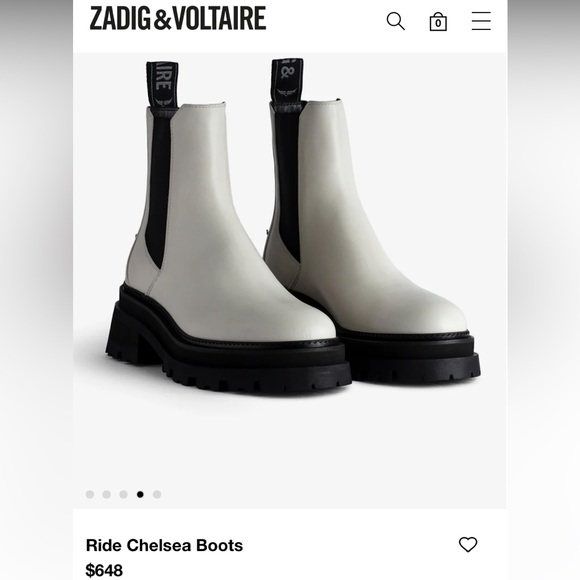Select the active black fourth carousel dot
The height and width of the screenshot is (580, 580).
140,495
